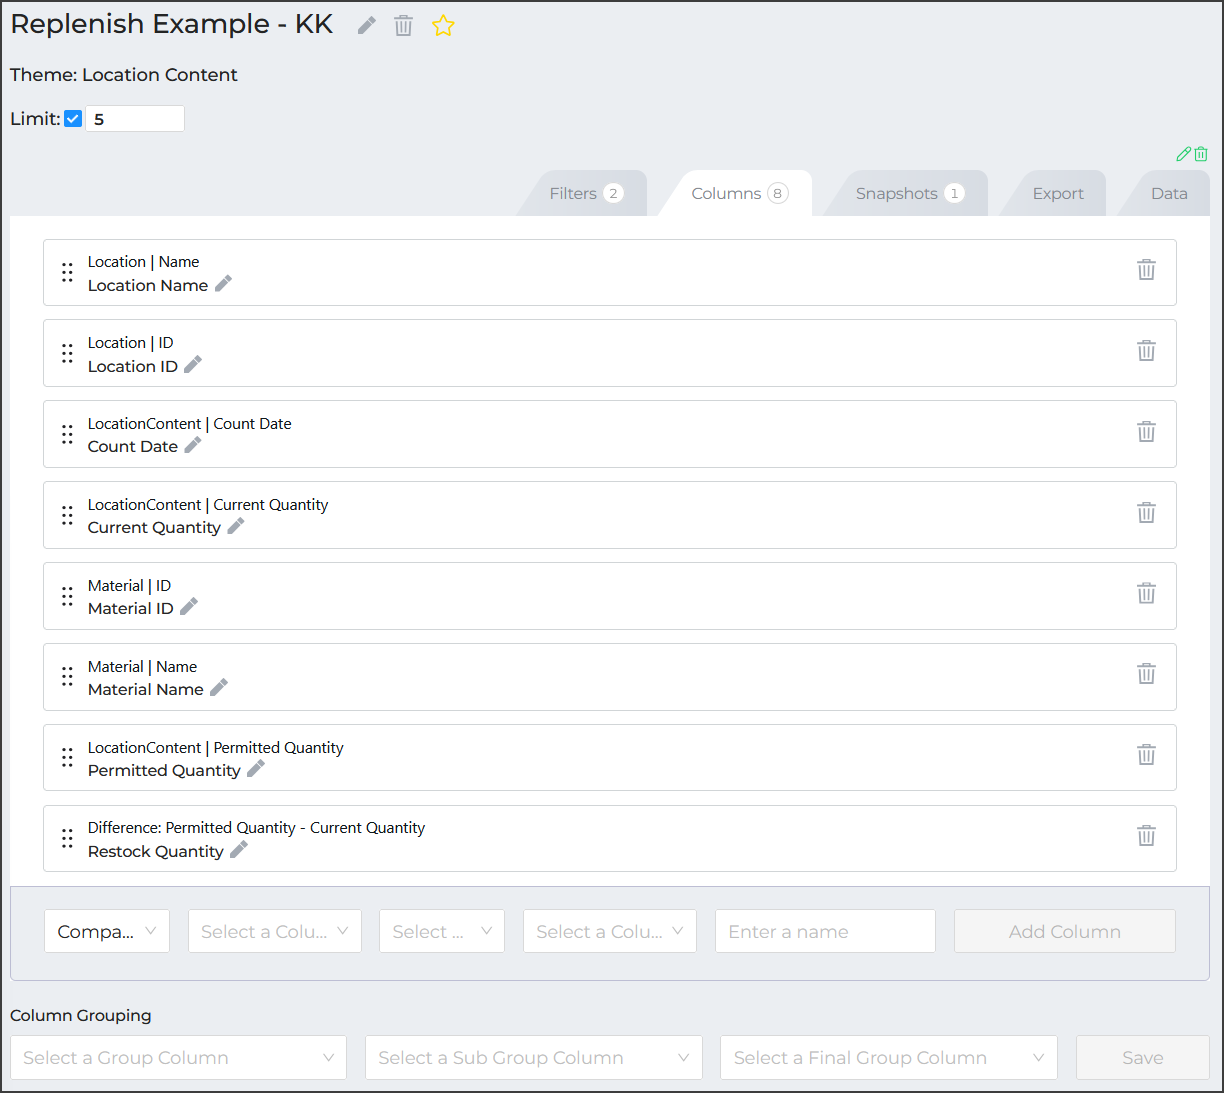
Task: Grab the Location ID row drag handle
Action: [67, 353]
